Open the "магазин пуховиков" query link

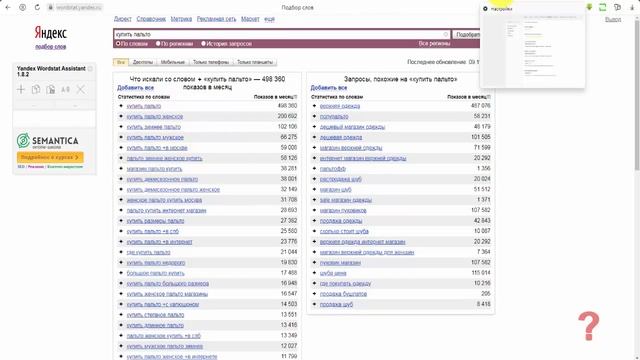click(x=343, y=211)
